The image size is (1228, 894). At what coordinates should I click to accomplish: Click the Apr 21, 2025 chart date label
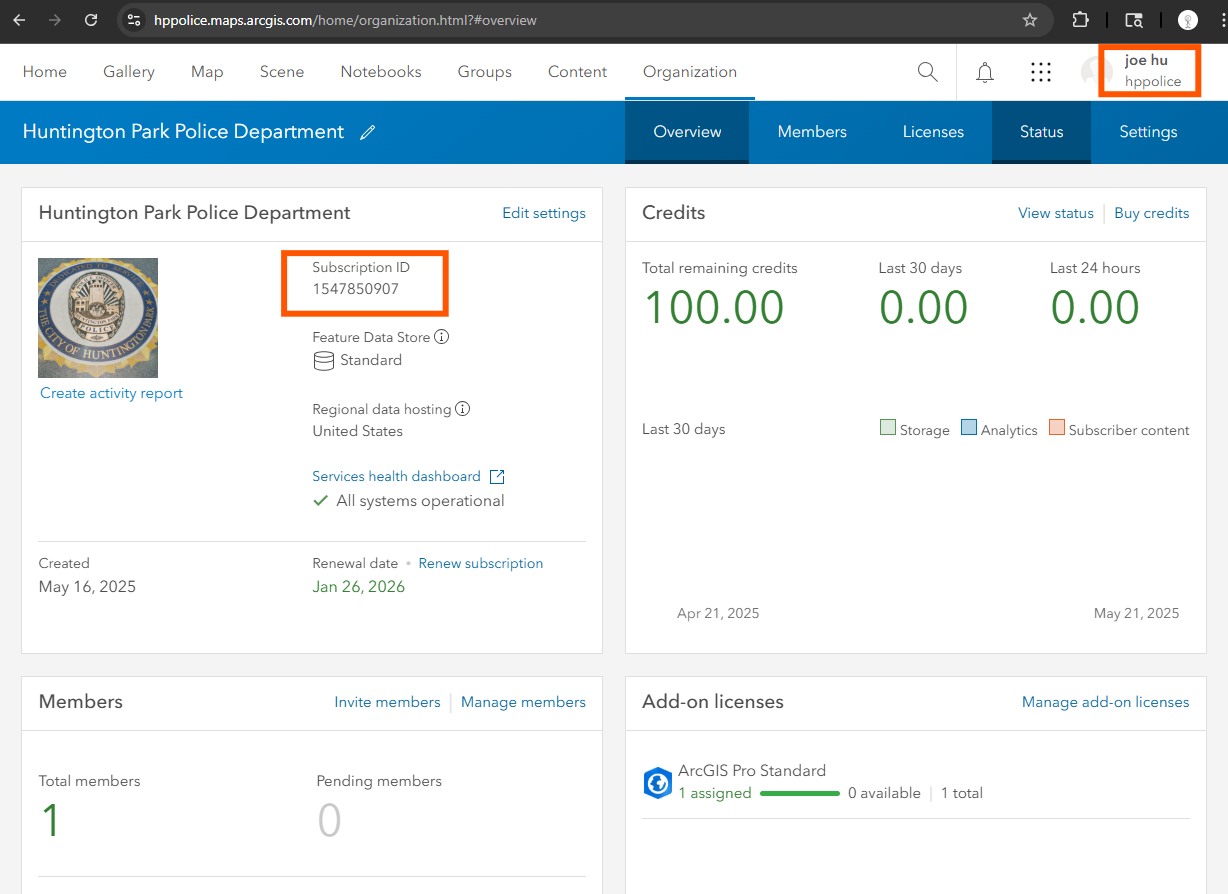tap(718, 613)
